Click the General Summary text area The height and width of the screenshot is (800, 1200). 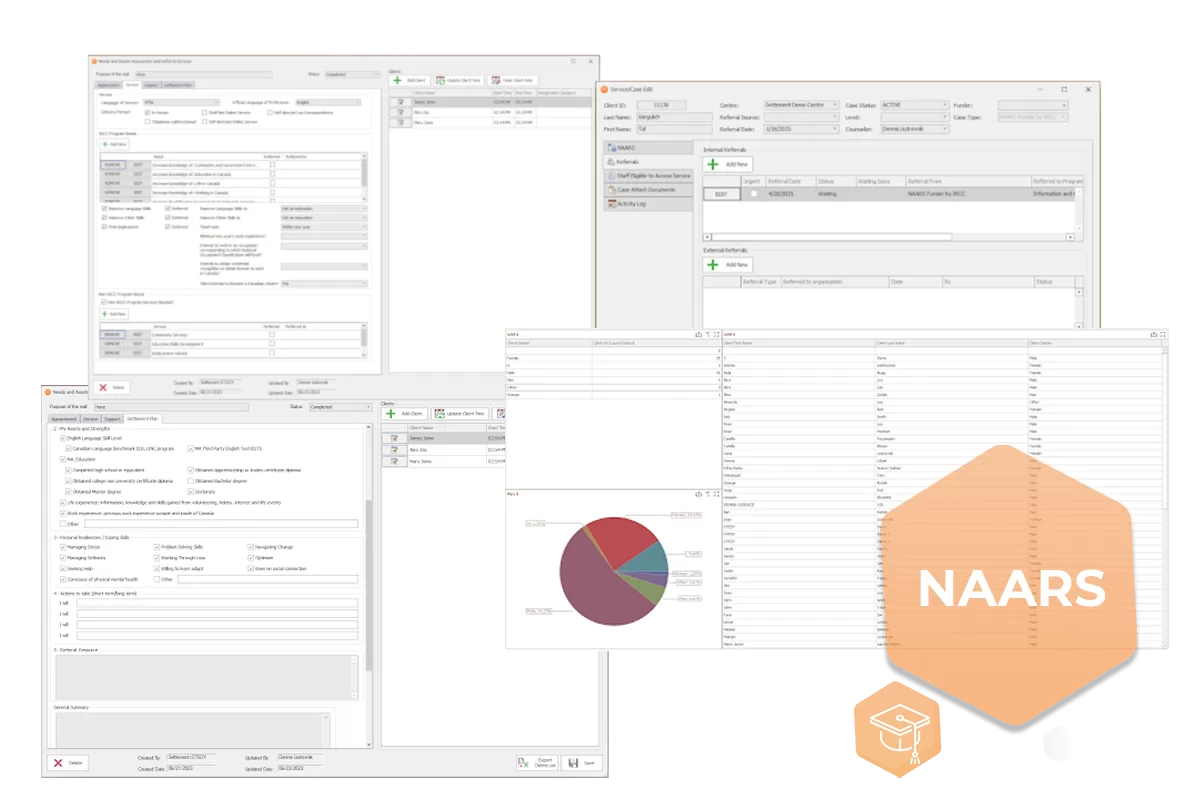[194, 728]
